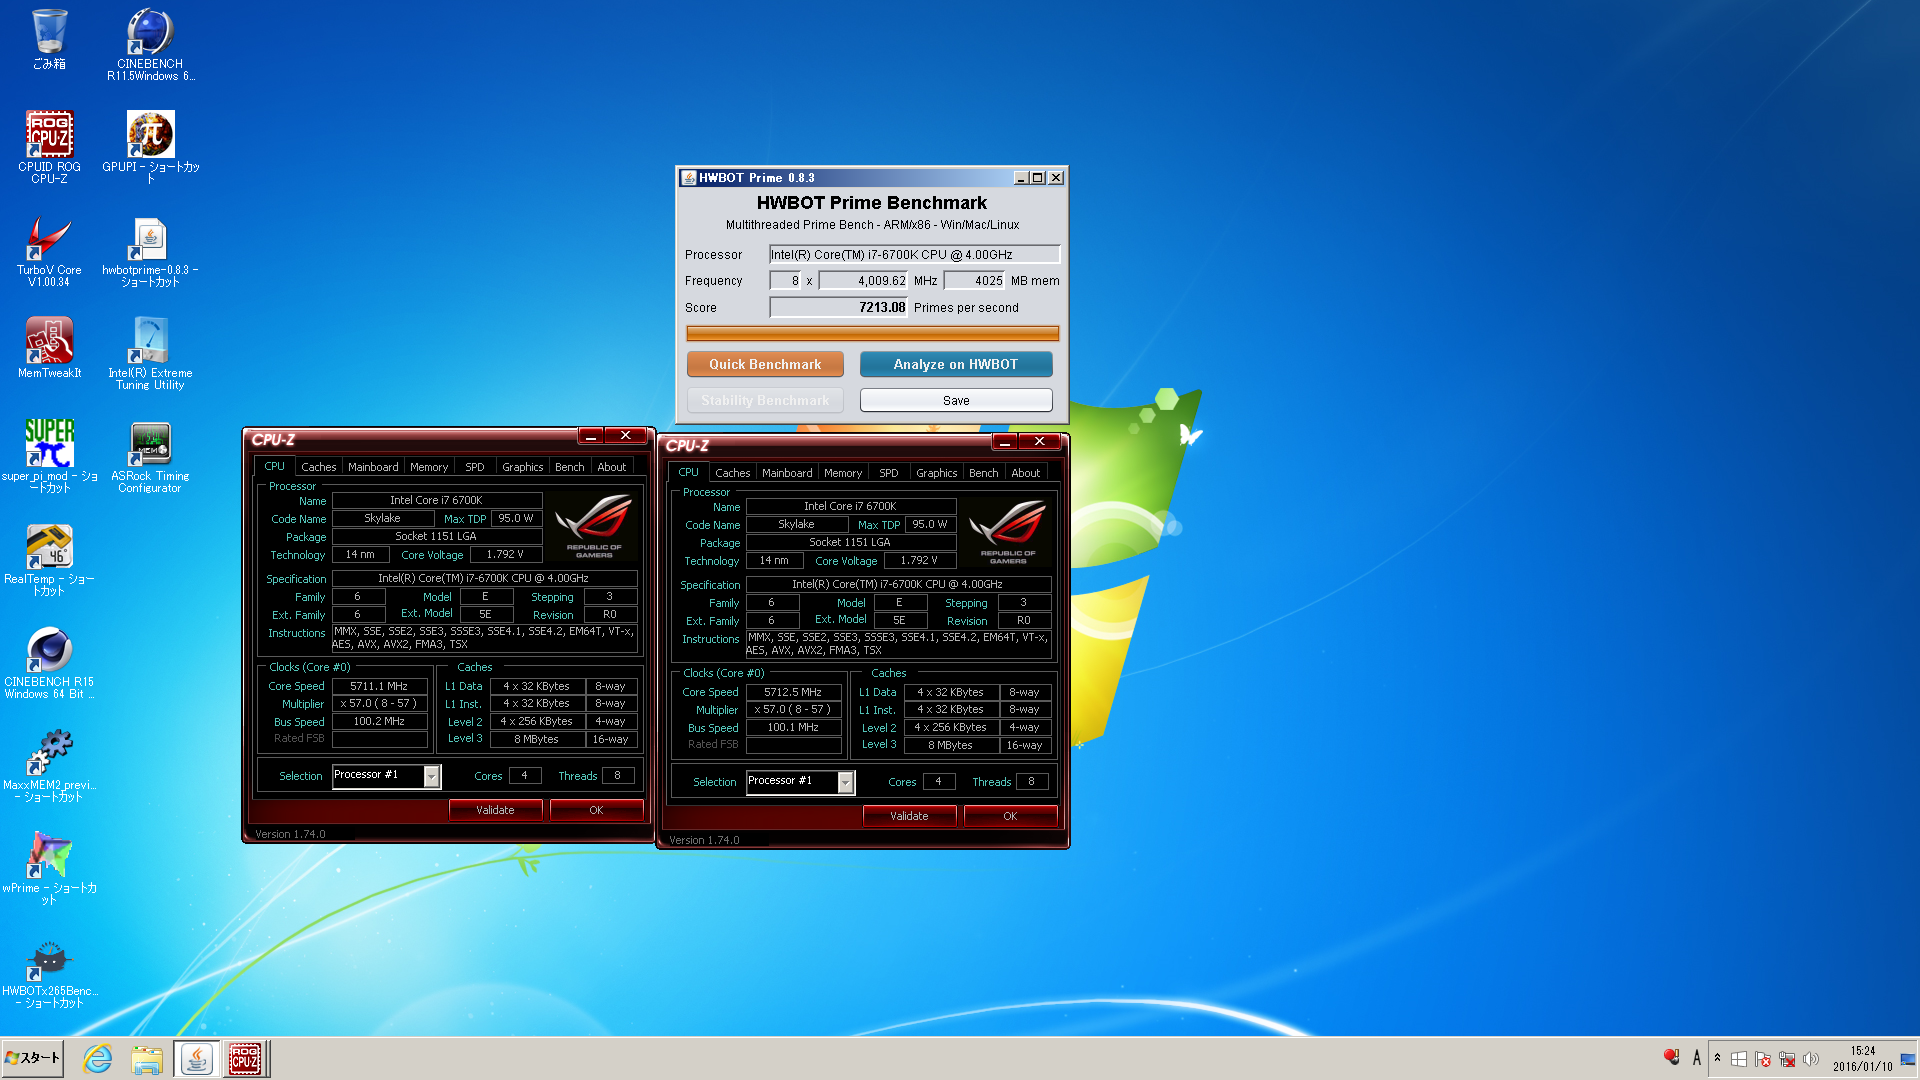Open Mainboard tab in left CPU-Z window
Screen dimensions: 1920x1080
pos(373,467)
